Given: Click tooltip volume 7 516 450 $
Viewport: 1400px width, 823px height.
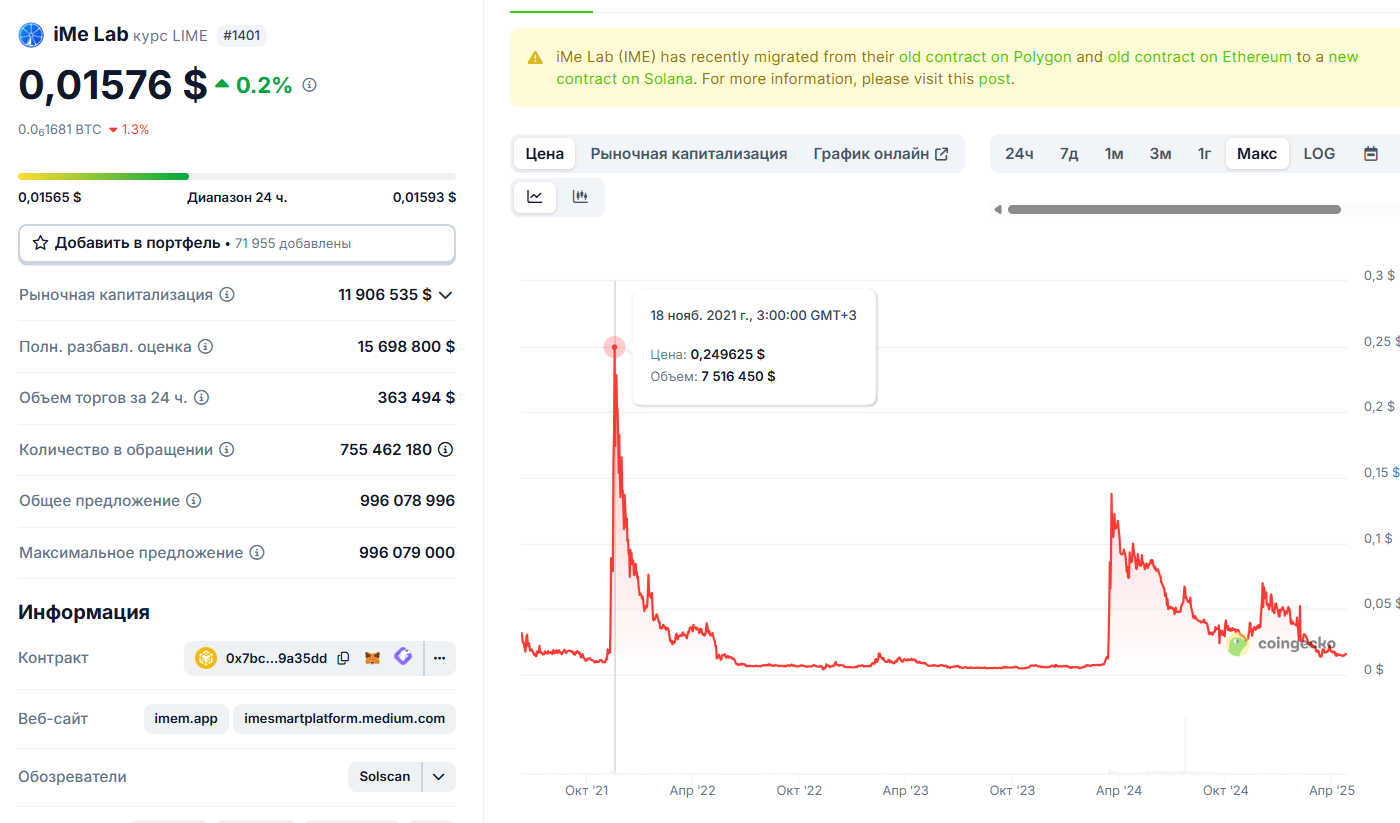Looking at the screenshot, I should click(x=738, y=376).
